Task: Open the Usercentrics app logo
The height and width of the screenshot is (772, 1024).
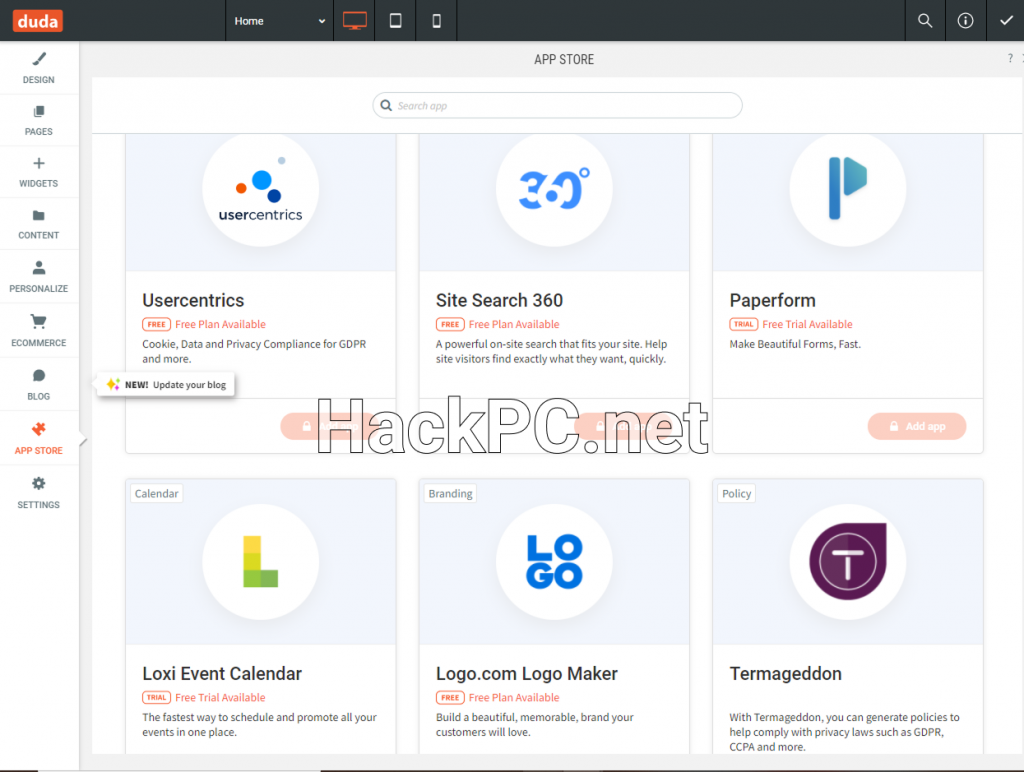Action: 261,189
